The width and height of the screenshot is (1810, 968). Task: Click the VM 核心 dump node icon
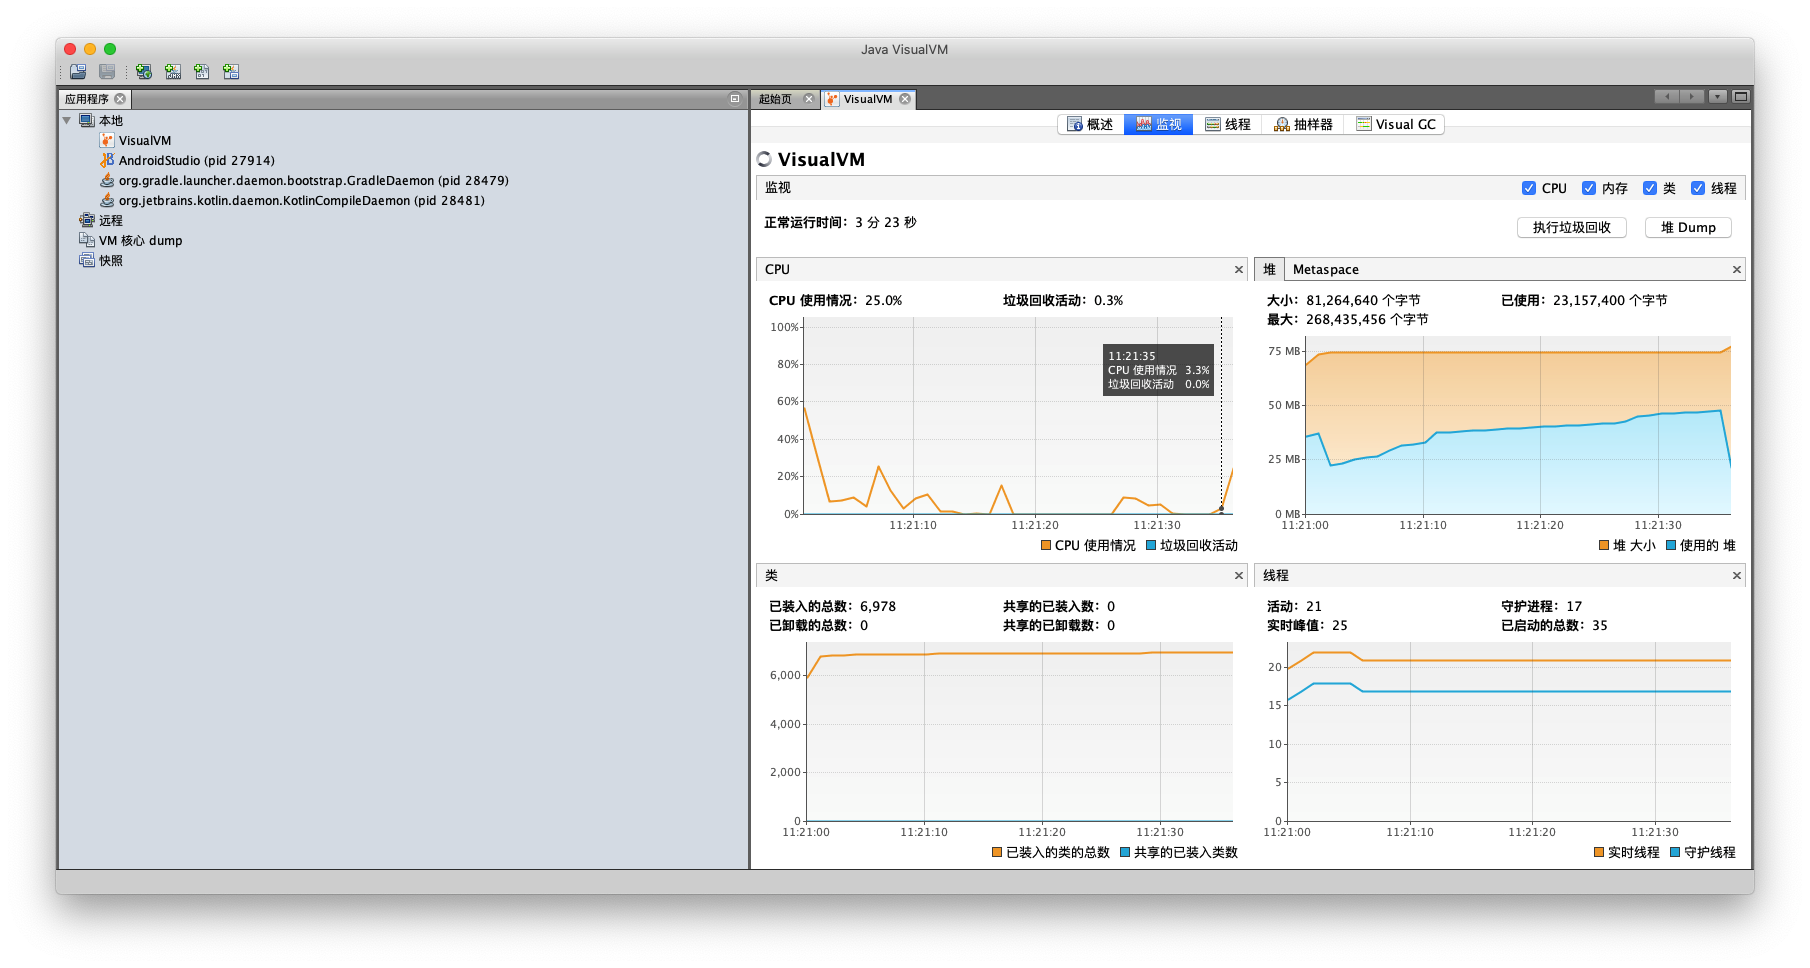87,240
